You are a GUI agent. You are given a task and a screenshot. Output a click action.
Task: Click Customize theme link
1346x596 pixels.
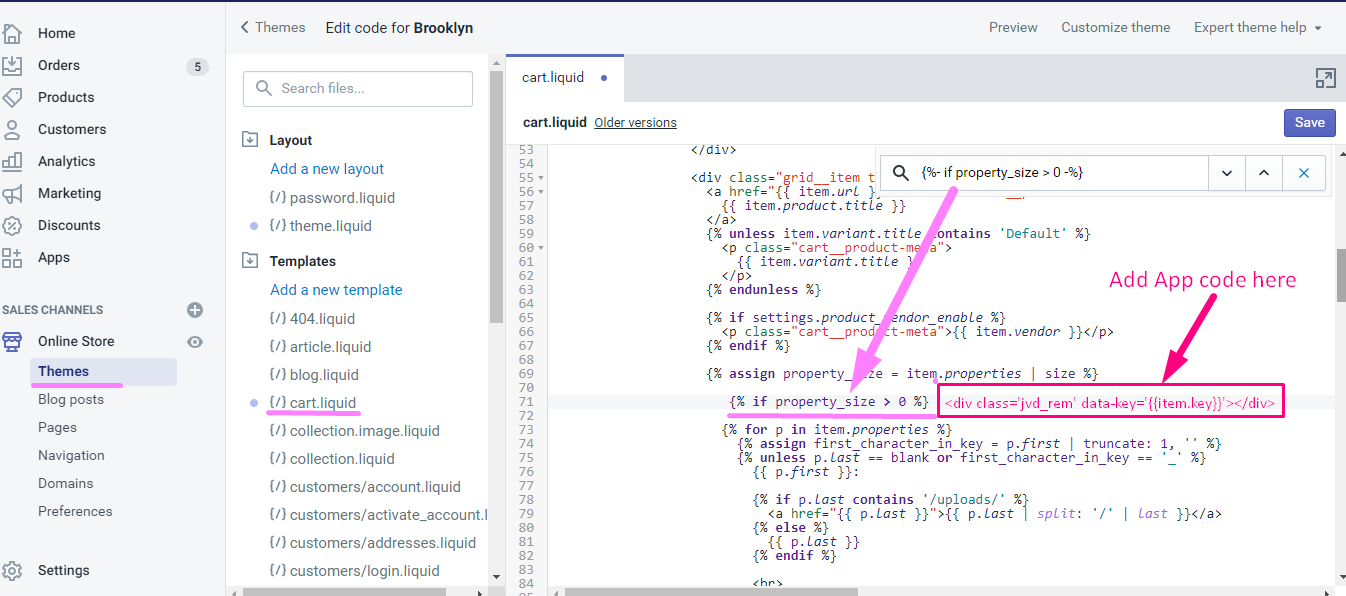(1115, 27)
